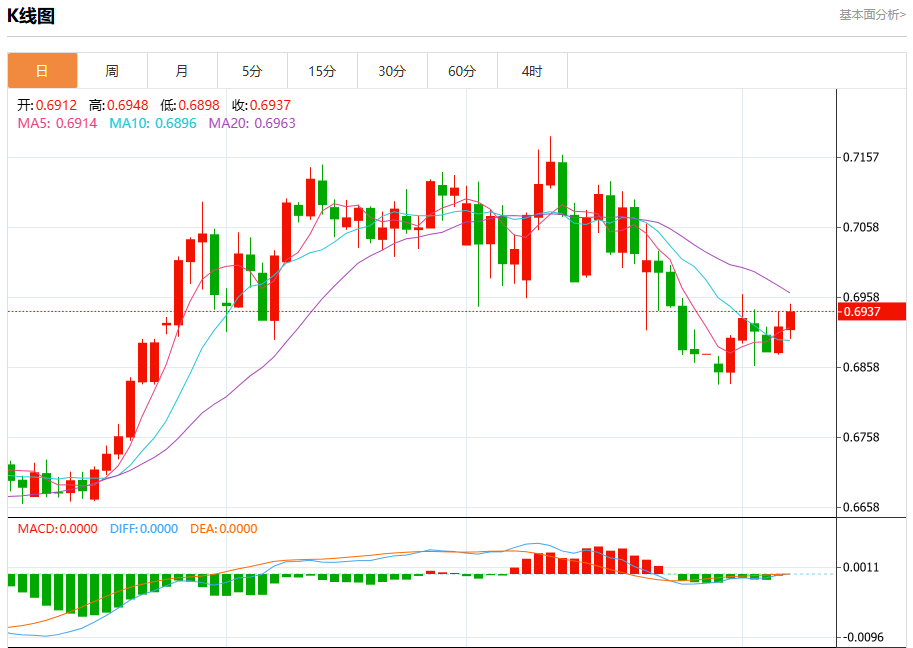Switch to the 月 monthly tab
The width and height of the screenshot is (913, 648).
[x=182, y=71]
